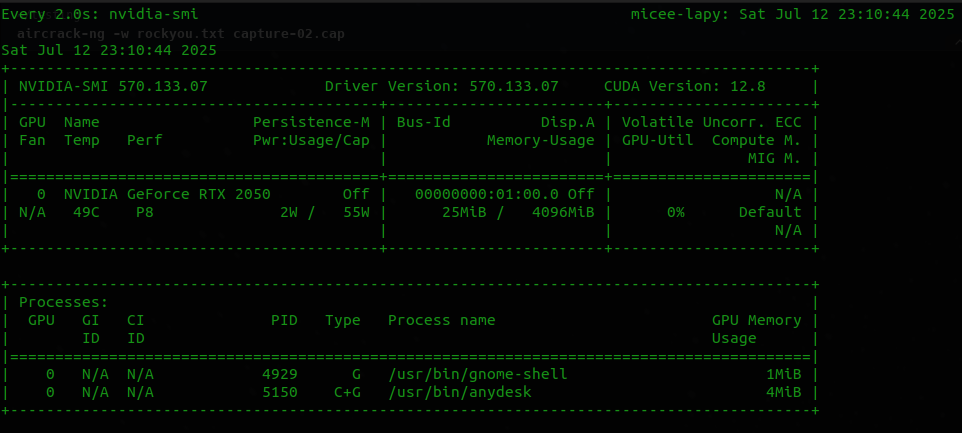Click the 'Memory-Usage' header text

[541, 140]
